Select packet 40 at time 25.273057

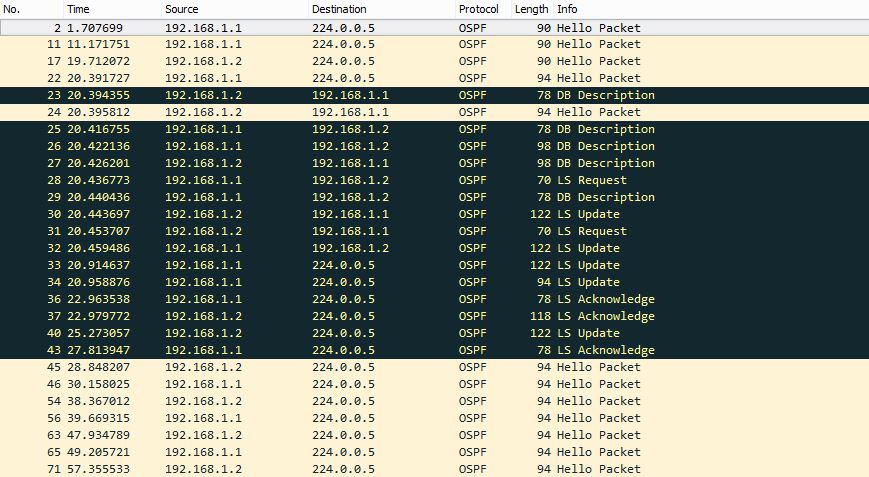(x=434, y=333)
